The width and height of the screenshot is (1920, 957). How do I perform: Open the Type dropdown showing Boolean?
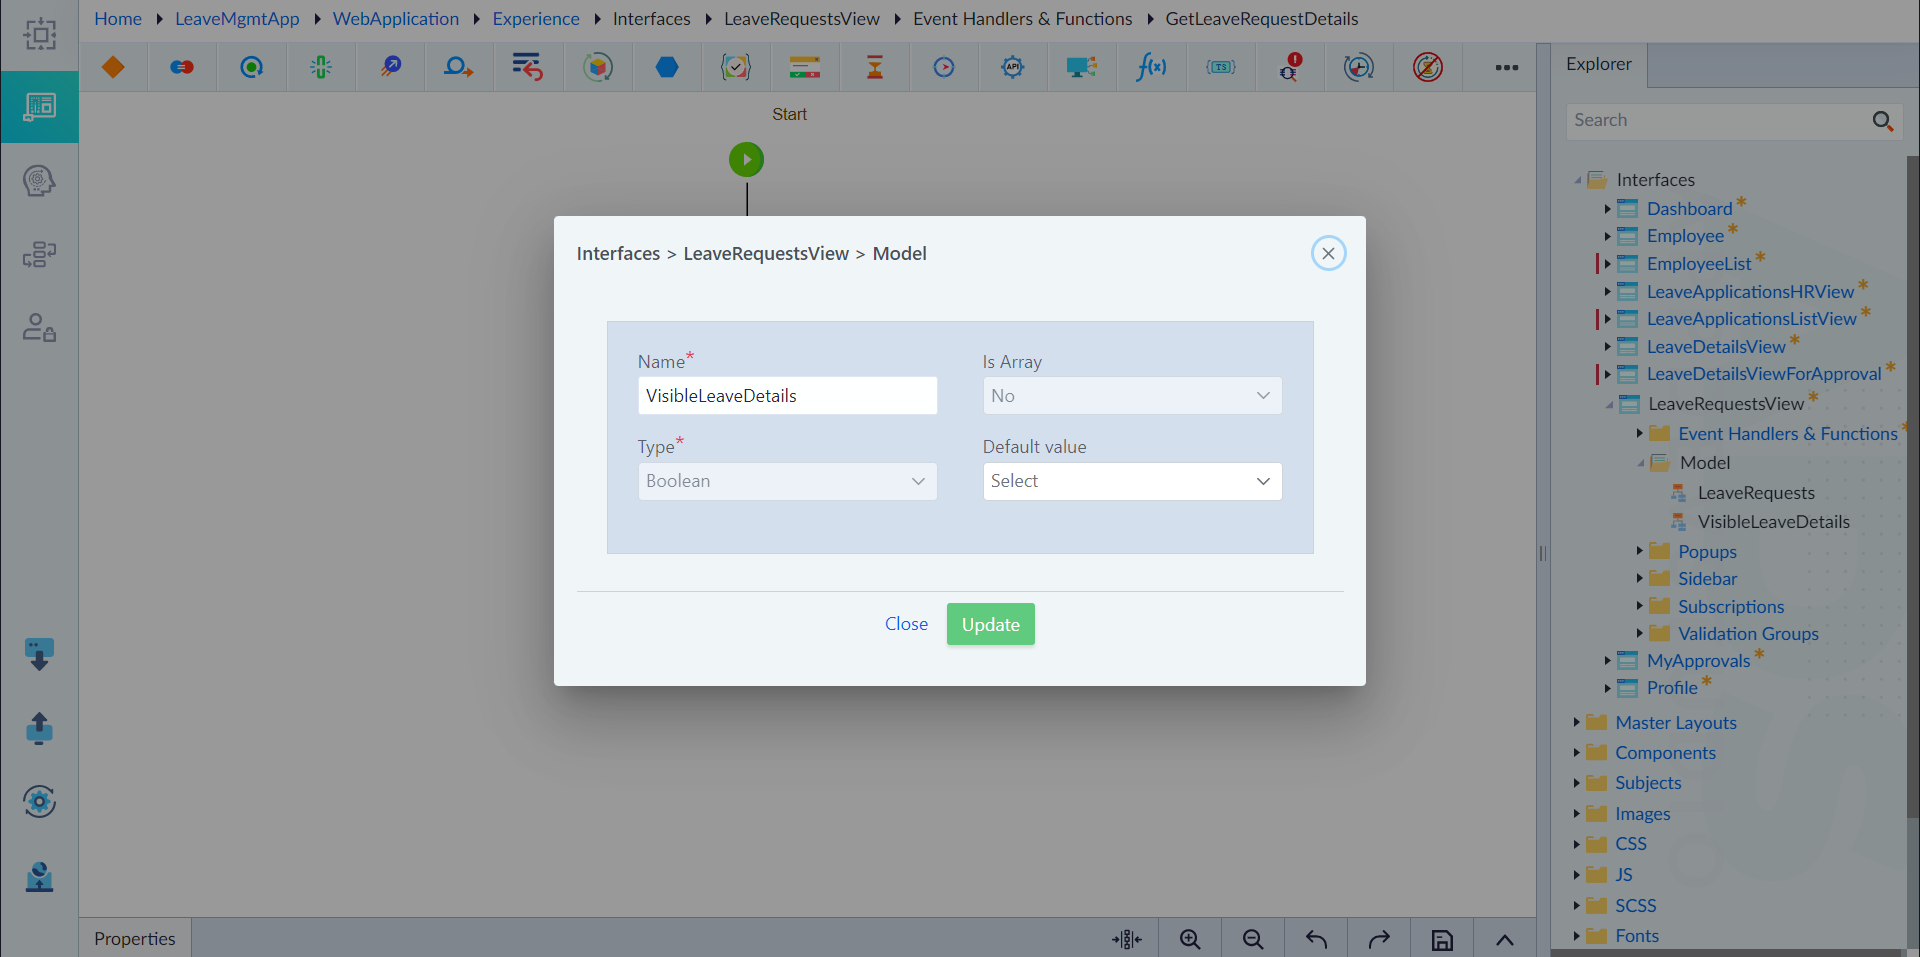[x=787, y=481]
